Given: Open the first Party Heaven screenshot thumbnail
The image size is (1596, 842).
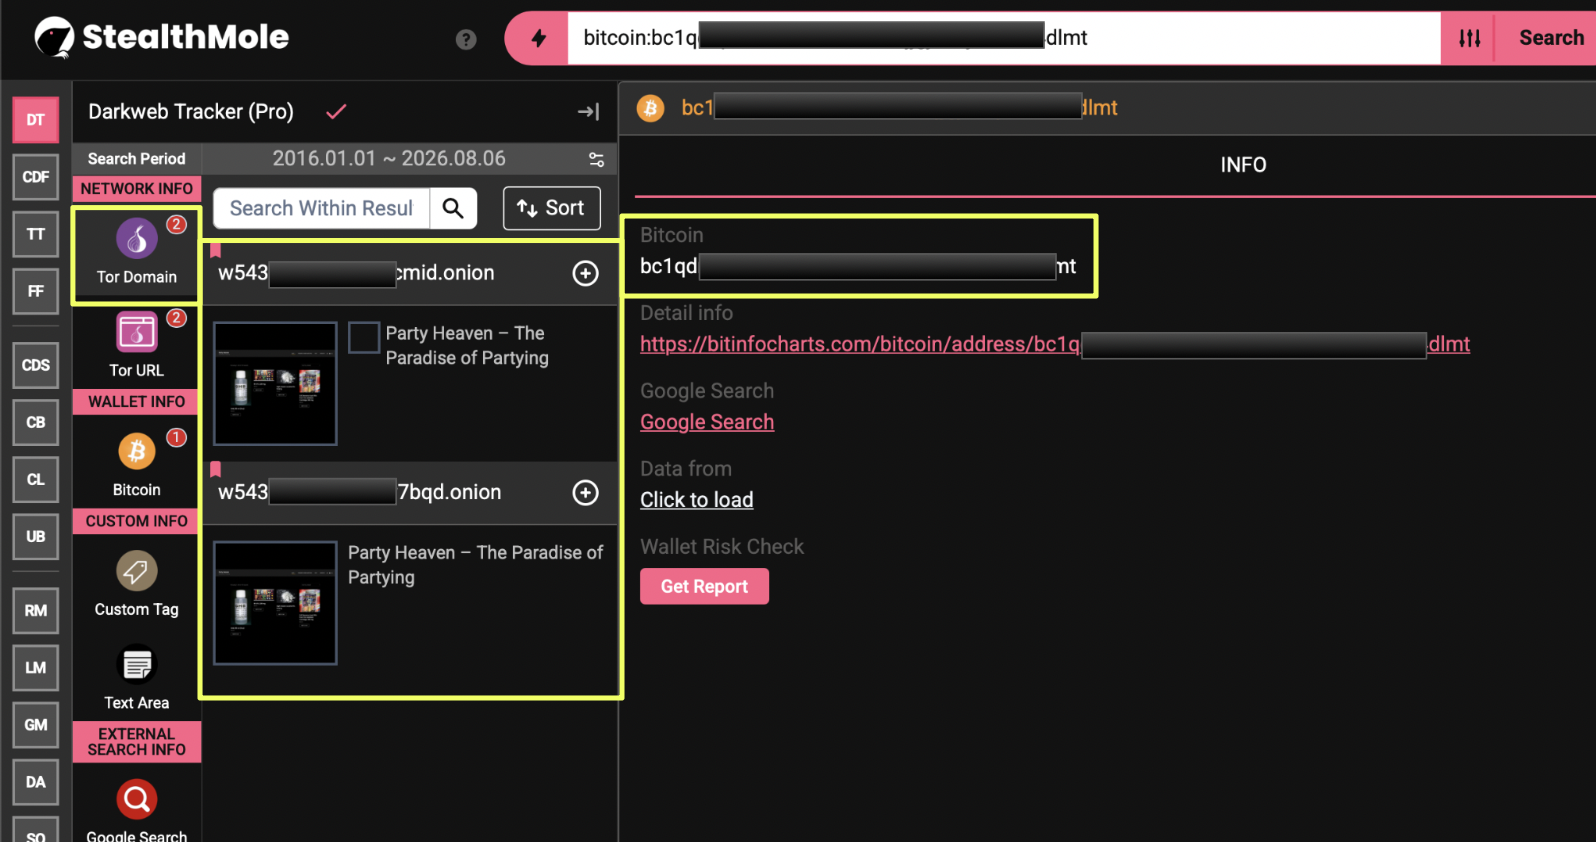Looking at the screenshot, I should tap(275, 383).
